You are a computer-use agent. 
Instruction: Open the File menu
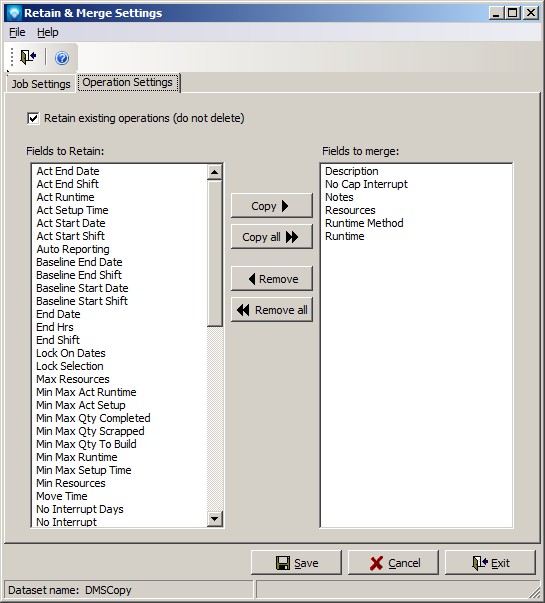click(x=17, y=32)
